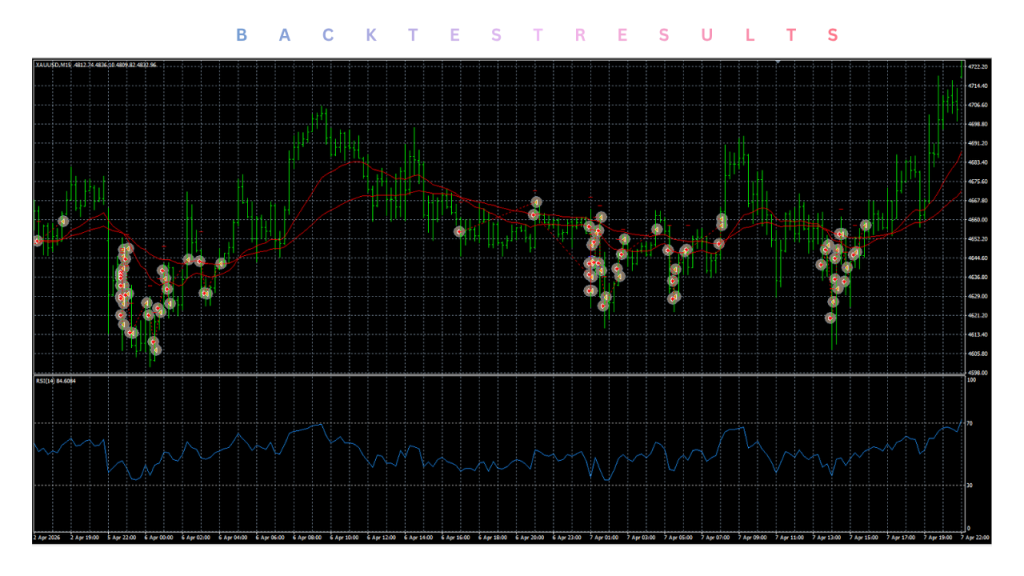Click the 6 Apr 18:00 time label
Image resolution: width=1024 pixels, height=576 pixels.
coord(493,537)
